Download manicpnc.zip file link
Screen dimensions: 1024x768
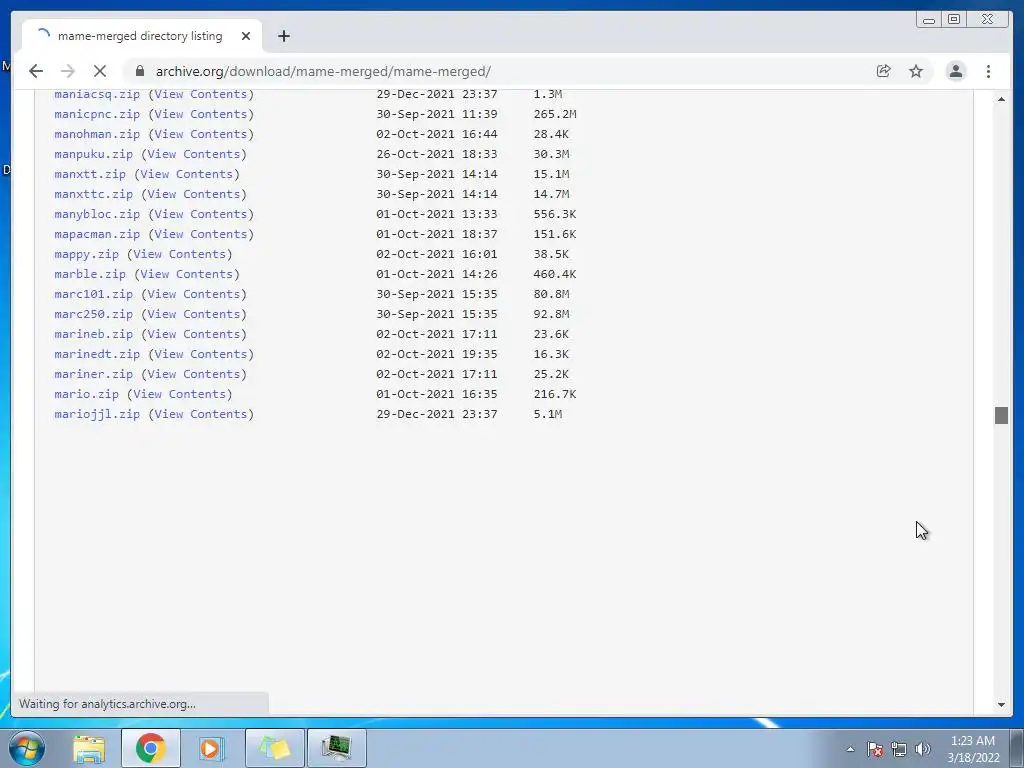coord(97,114)
